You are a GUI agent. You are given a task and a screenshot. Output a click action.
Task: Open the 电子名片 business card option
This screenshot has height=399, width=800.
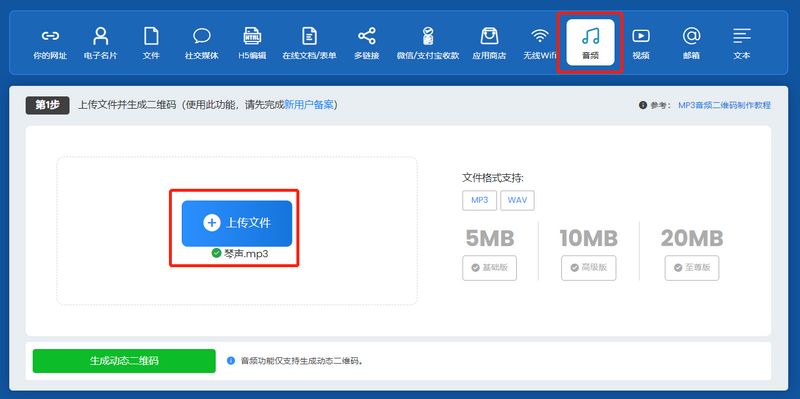[x=101, y=36]
